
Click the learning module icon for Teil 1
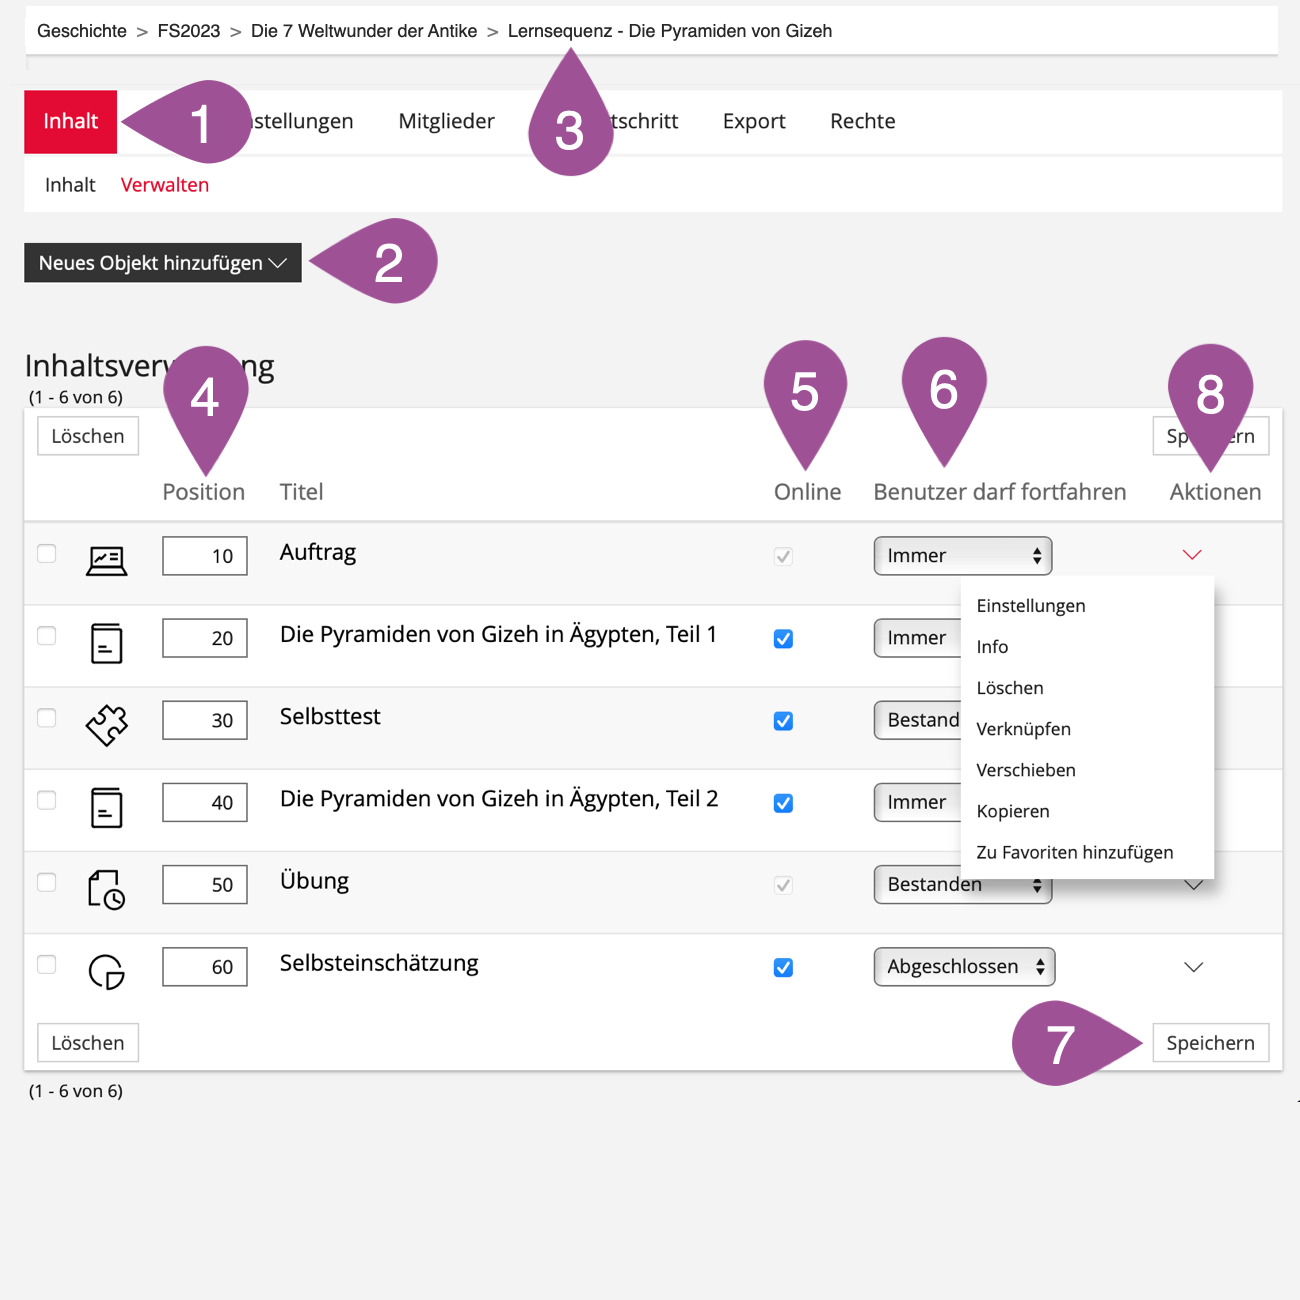(x=106, y=643)
